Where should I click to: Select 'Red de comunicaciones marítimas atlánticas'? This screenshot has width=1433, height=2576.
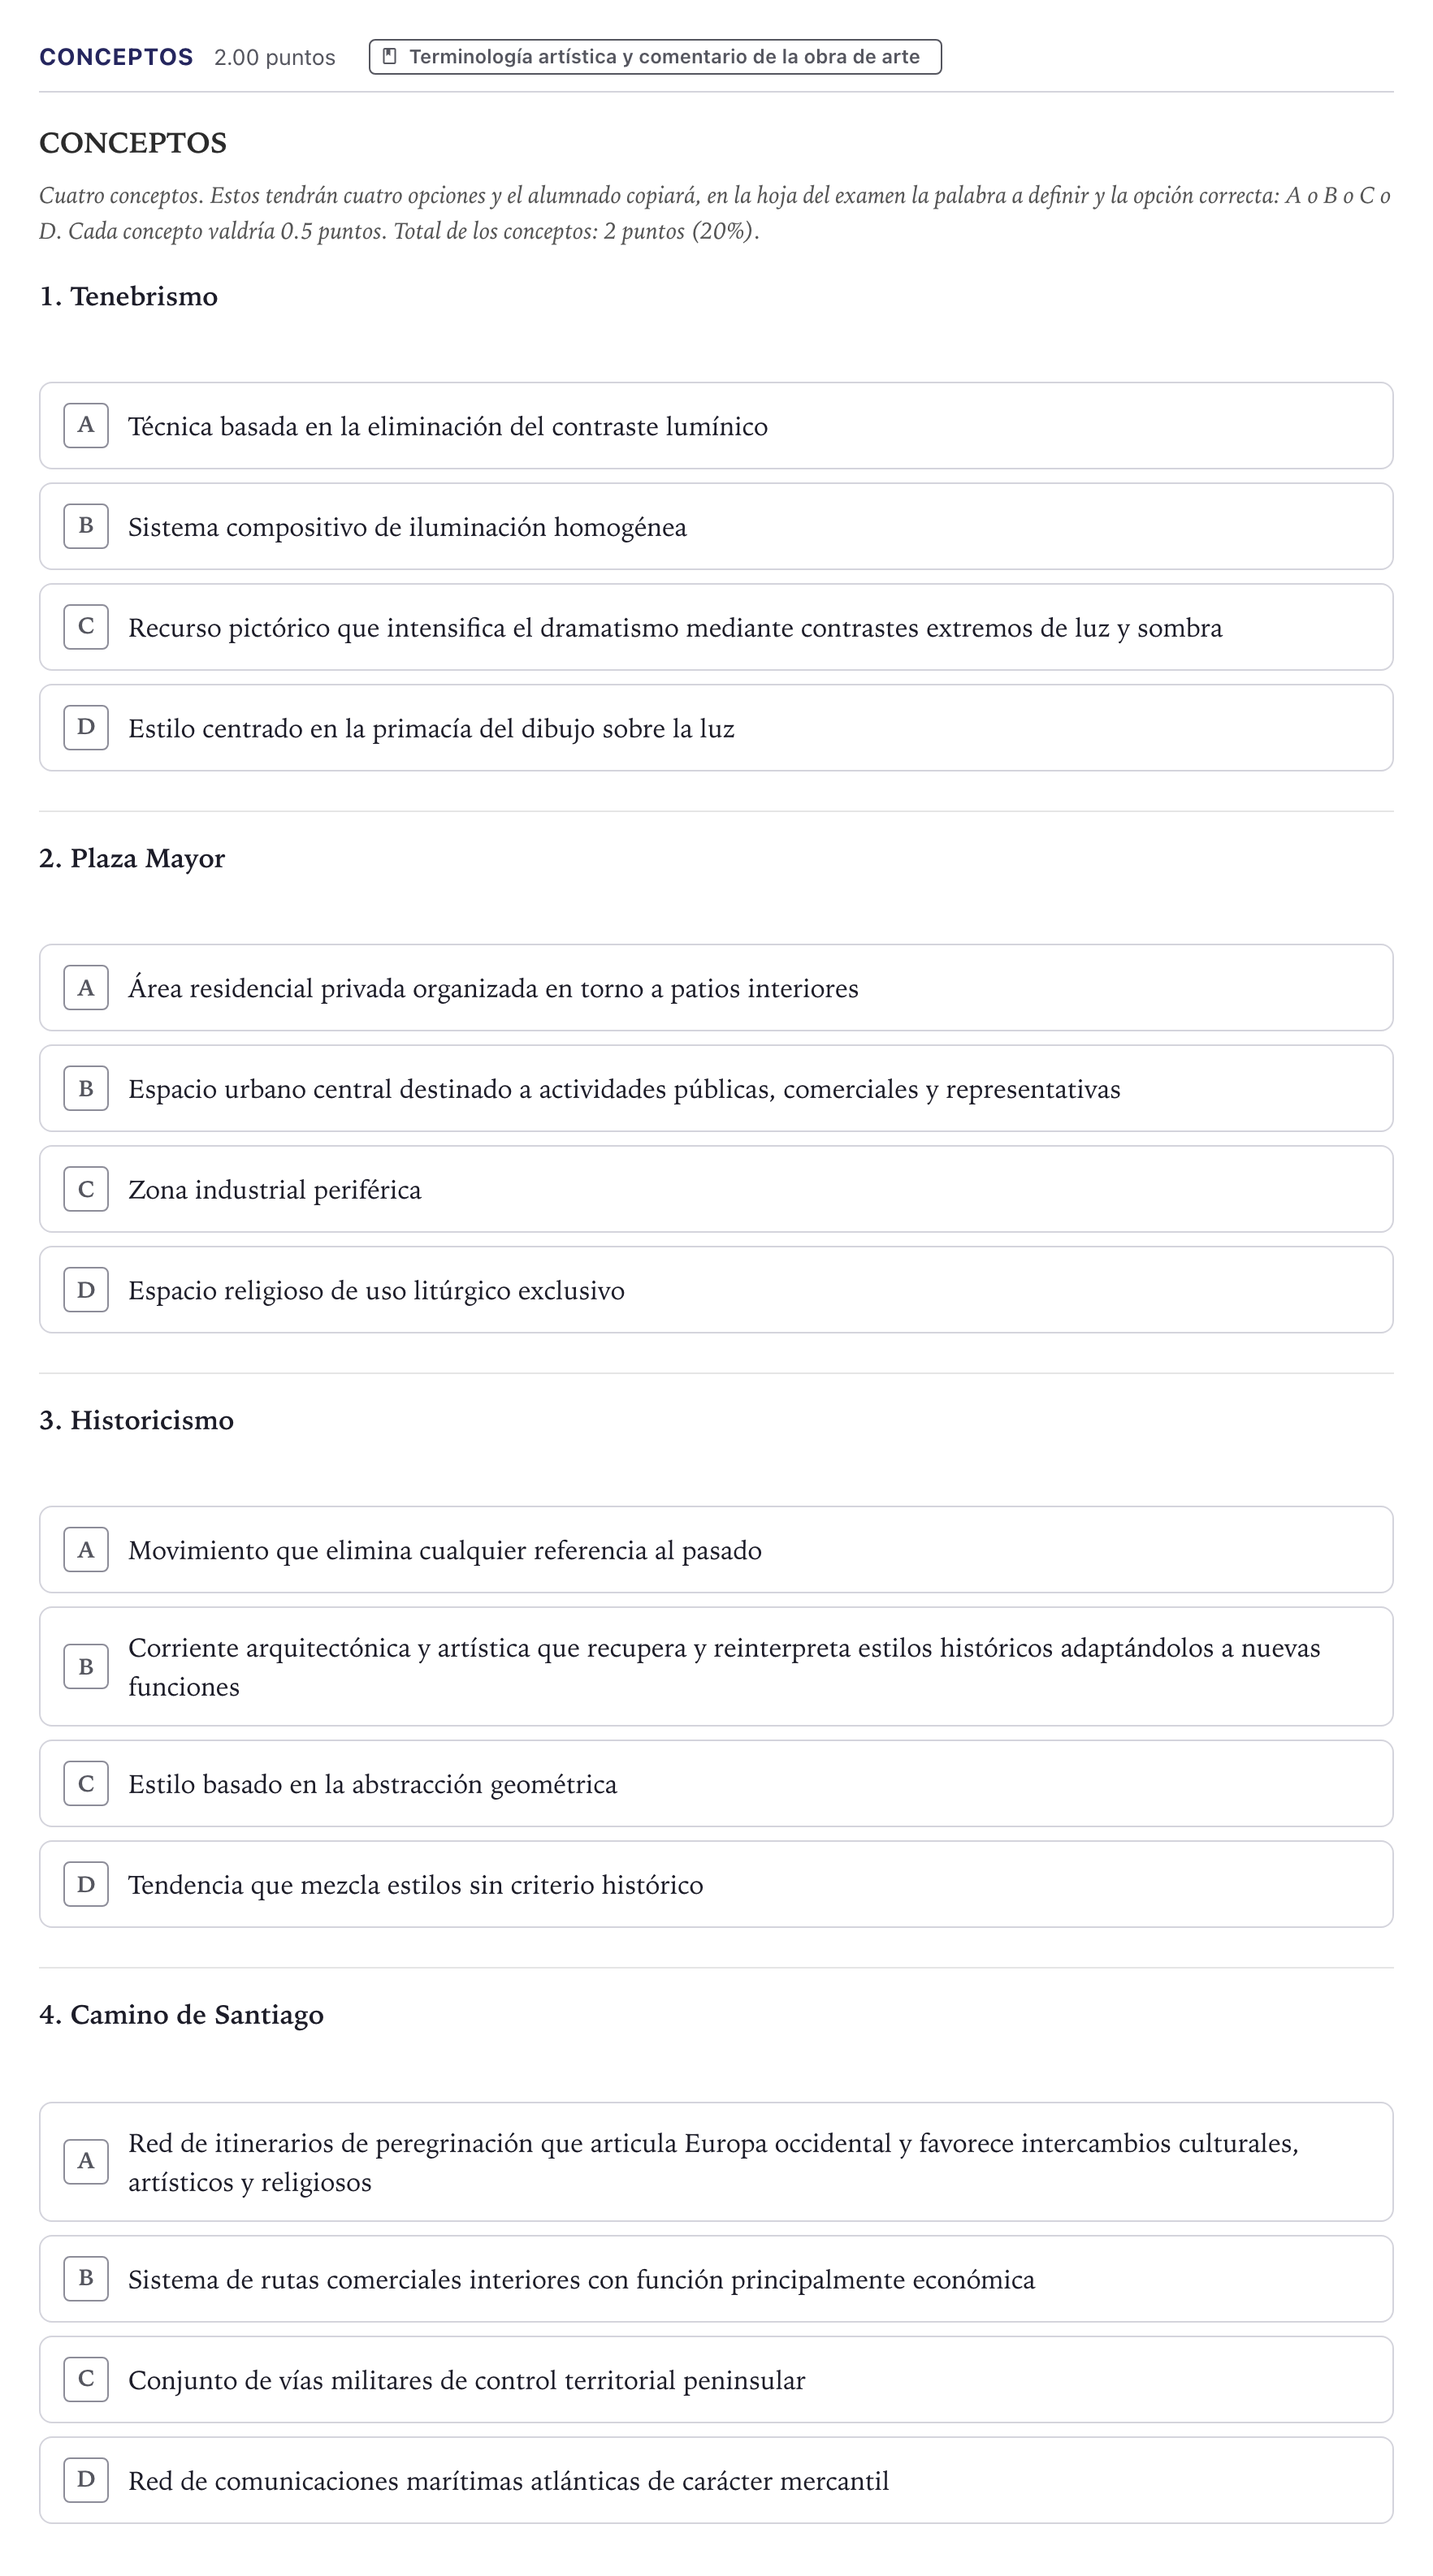click(x=716, y=2480)
